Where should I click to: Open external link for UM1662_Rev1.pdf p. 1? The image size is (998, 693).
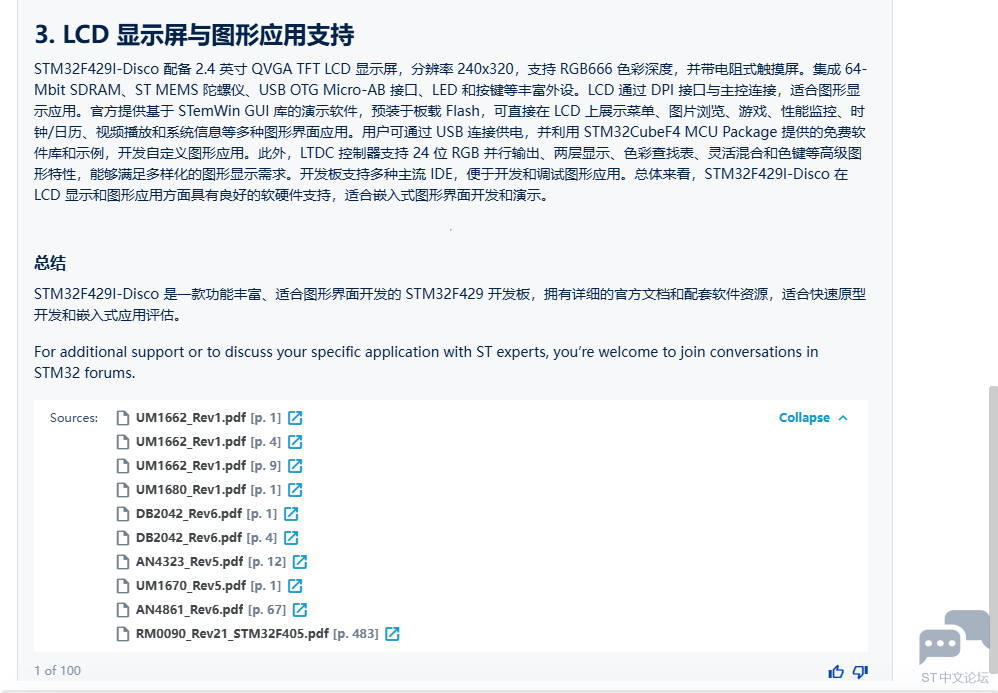click(x=295, y=418)
